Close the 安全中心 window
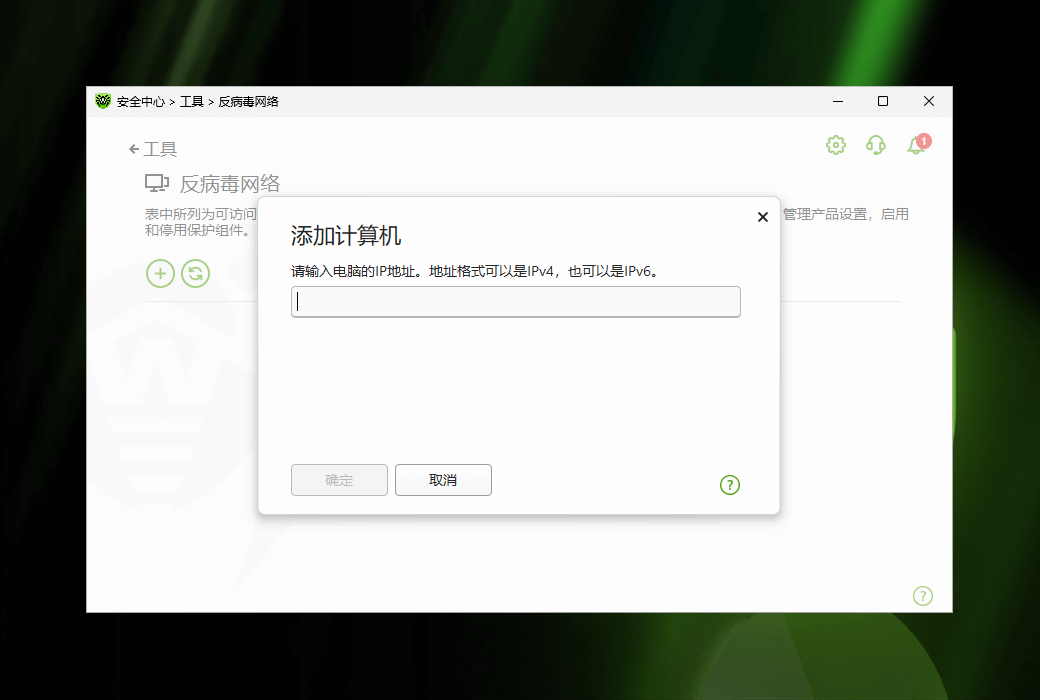This screenshot has height=700, width=1040. click(x=929, y=102)
